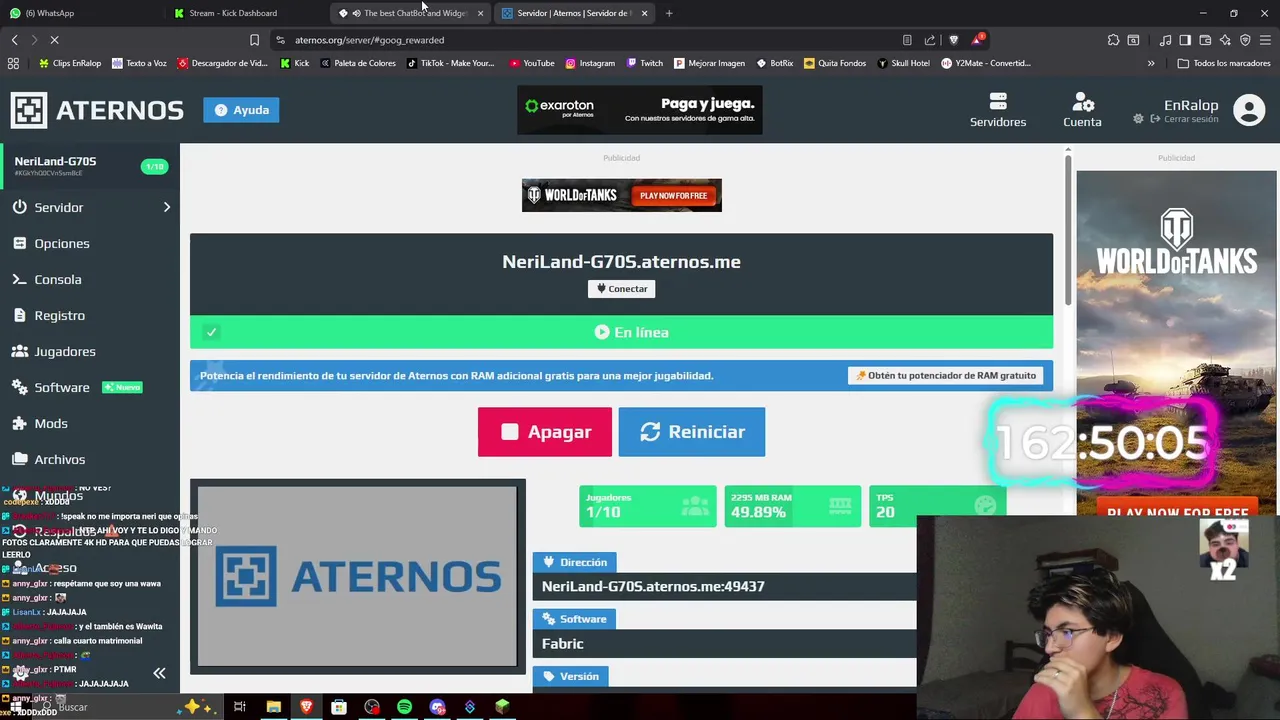Image resolution: width=1280 pixels, height=720 pixels.
Task: Toggle reader mode icon
Action: (x=907, y=40)
